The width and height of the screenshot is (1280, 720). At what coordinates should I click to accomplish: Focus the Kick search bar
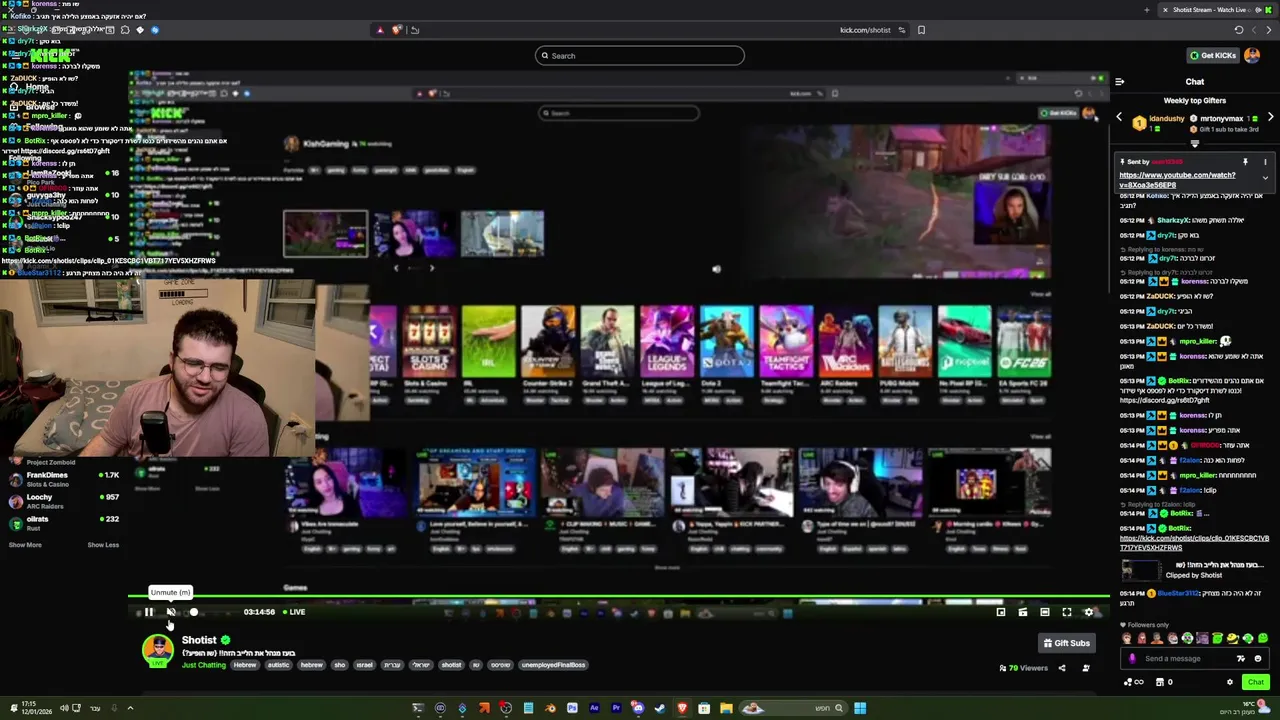(x=640, y=56)
